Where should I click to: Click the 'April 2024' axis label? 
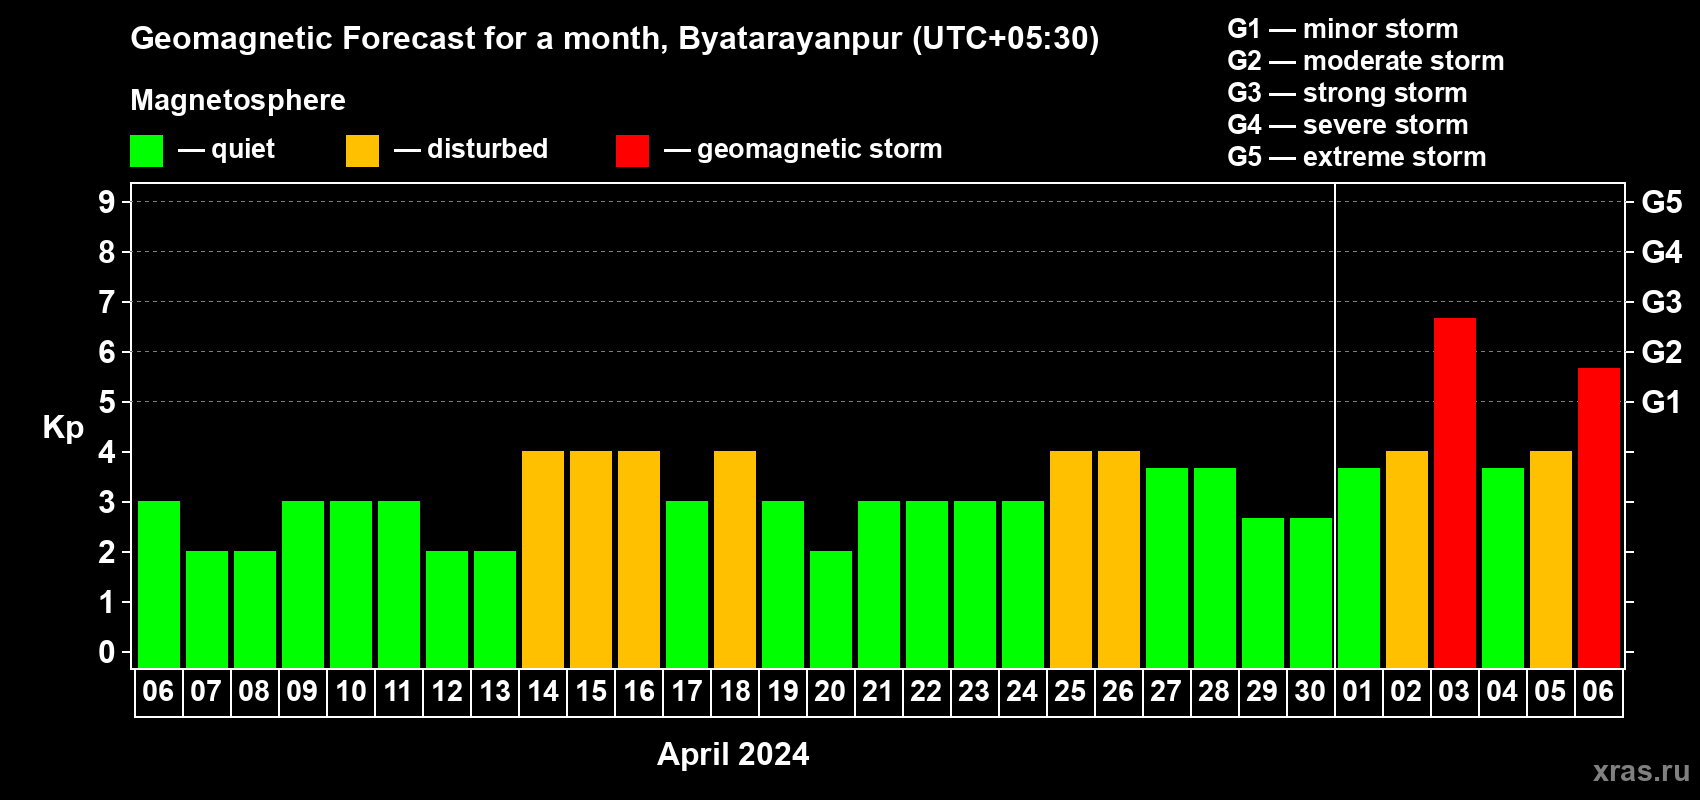(733, 754)
